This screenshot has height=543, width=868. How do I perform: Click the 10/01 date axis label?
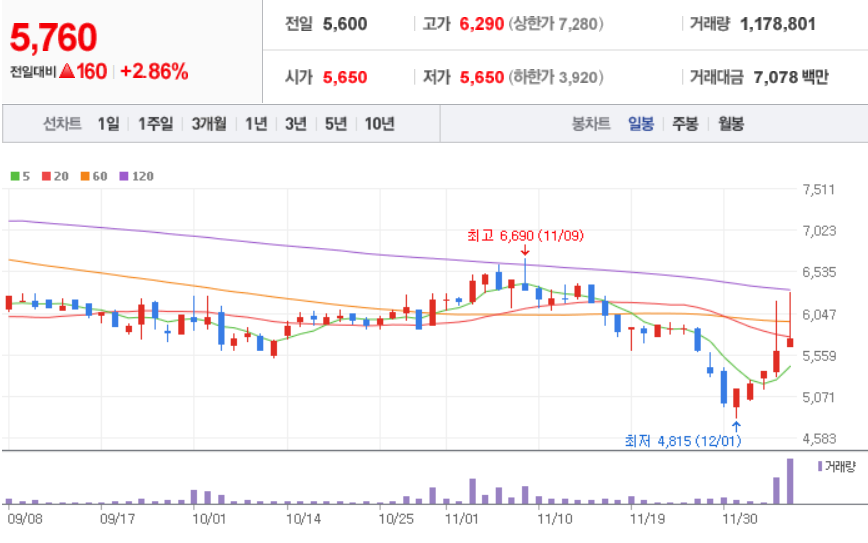click(x=209, y=519)
